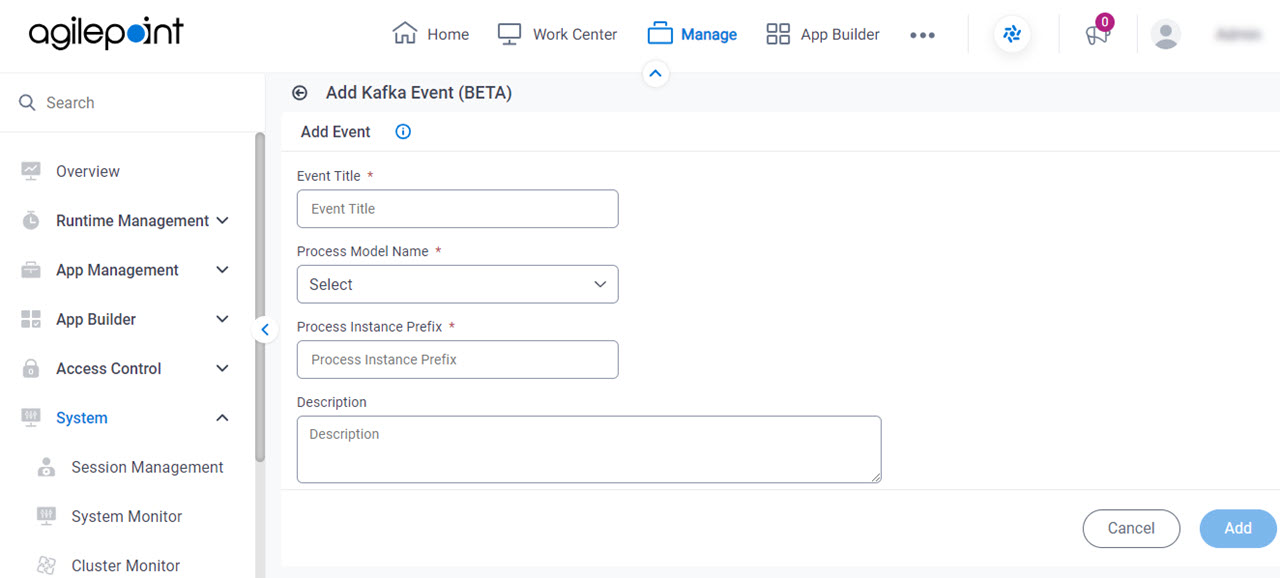This screenshot has width=1280, height=578.
Task: Click the Event Title input field
Action: [458, 209]
